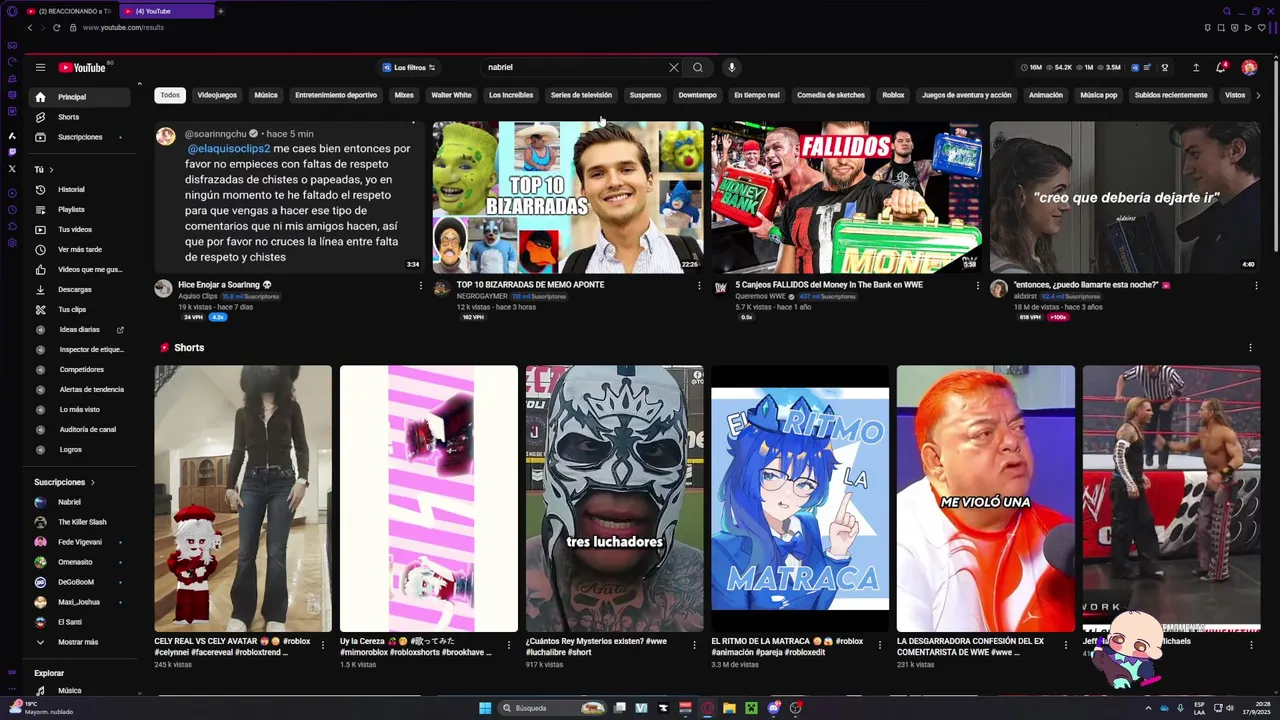Select the Subidos recientemente filter chip
Viewport: 1280px width, 720px height.
point(1171,95)
